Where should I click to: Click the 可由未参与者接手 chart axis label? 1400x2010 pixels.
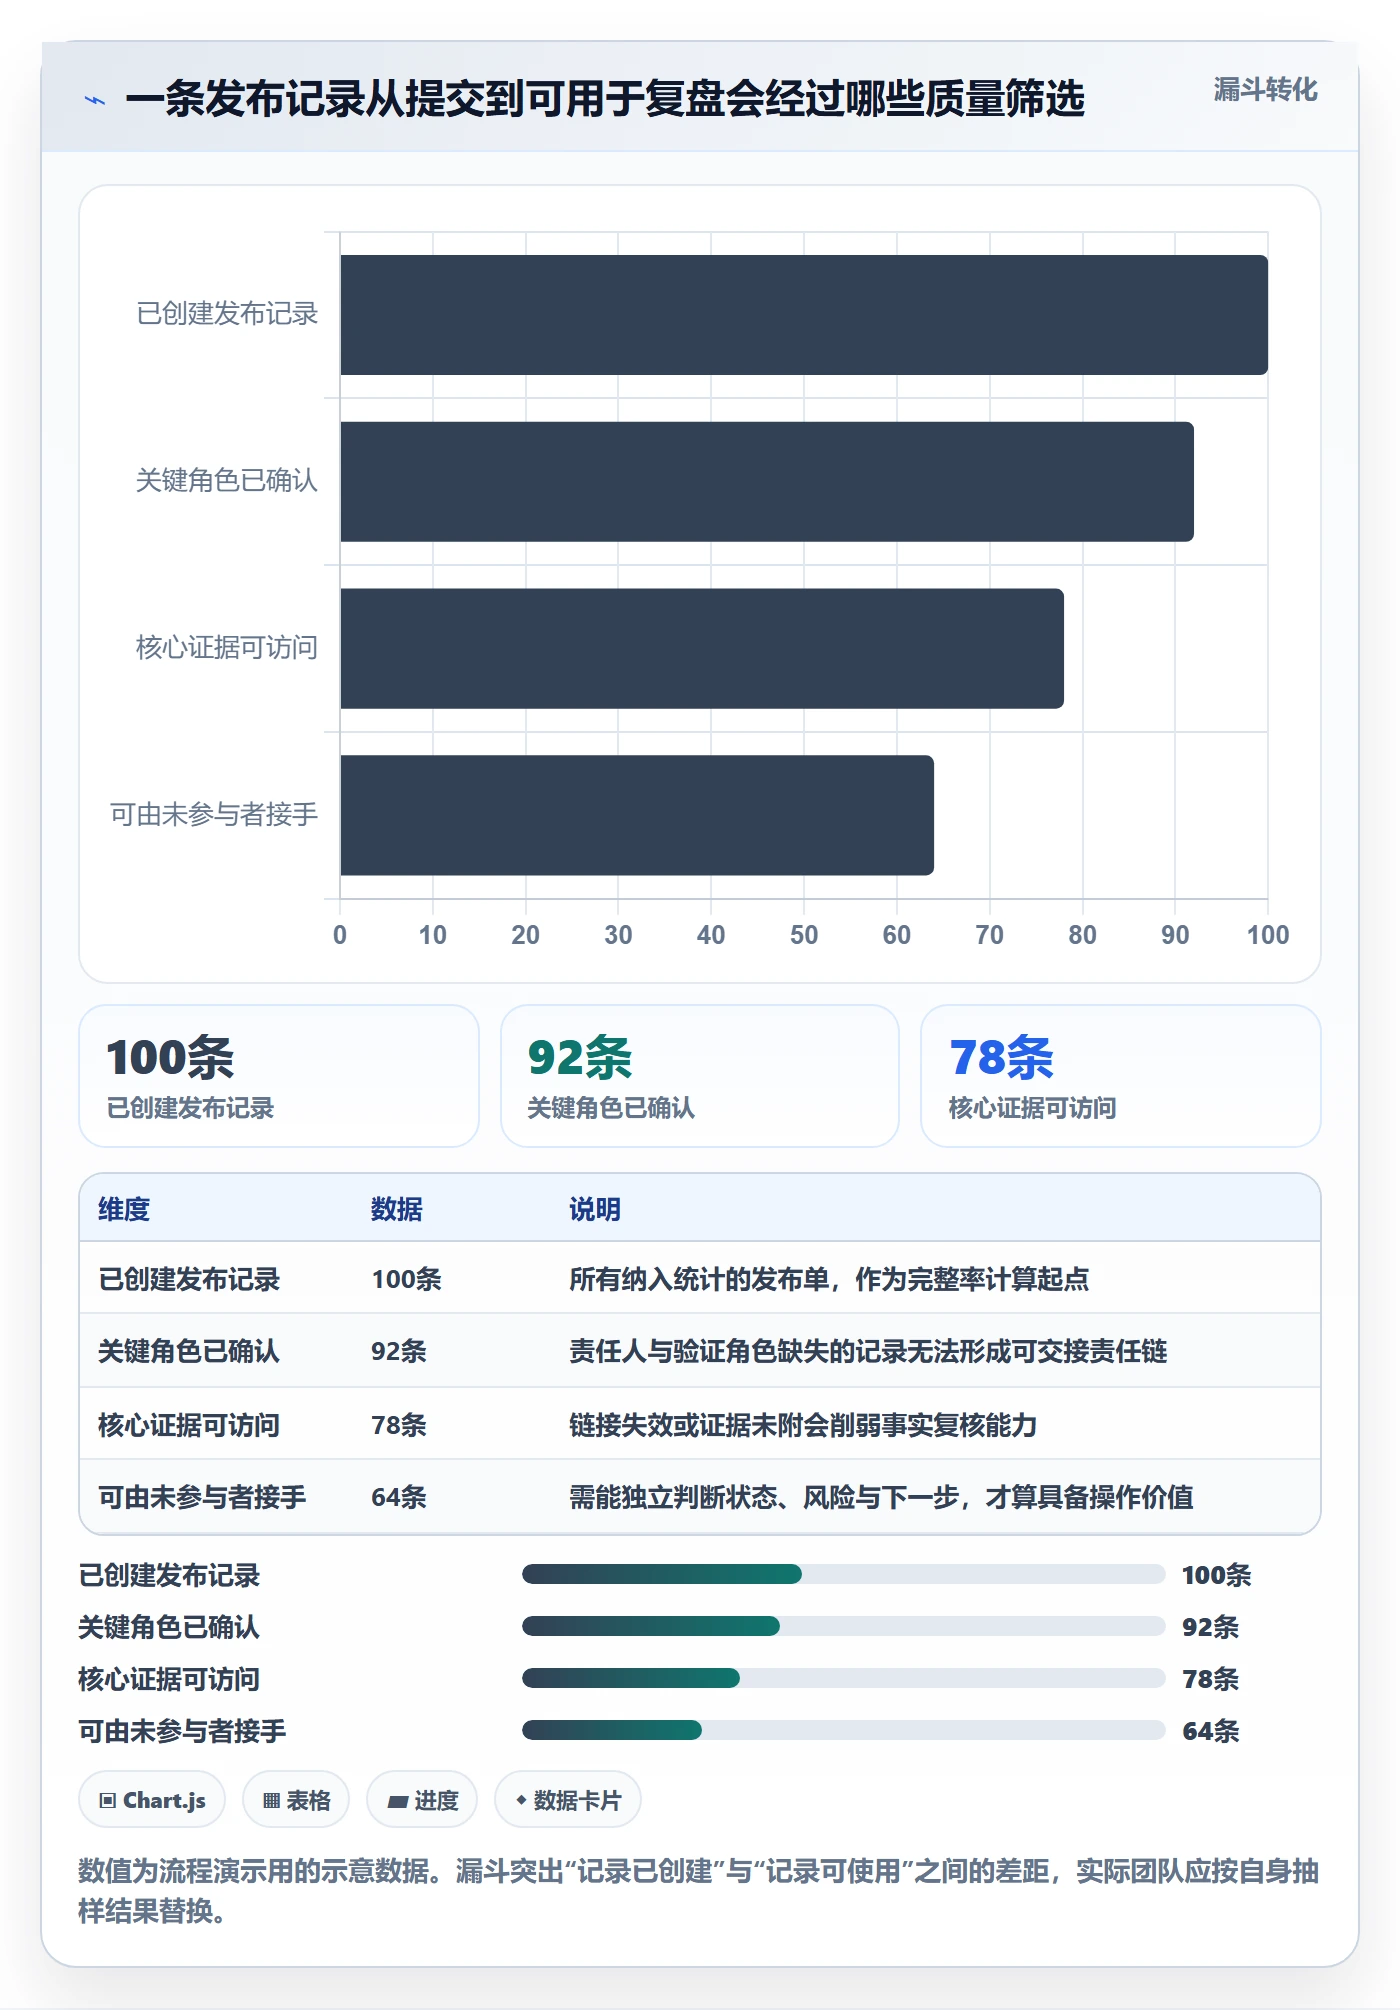coord(214,815)
